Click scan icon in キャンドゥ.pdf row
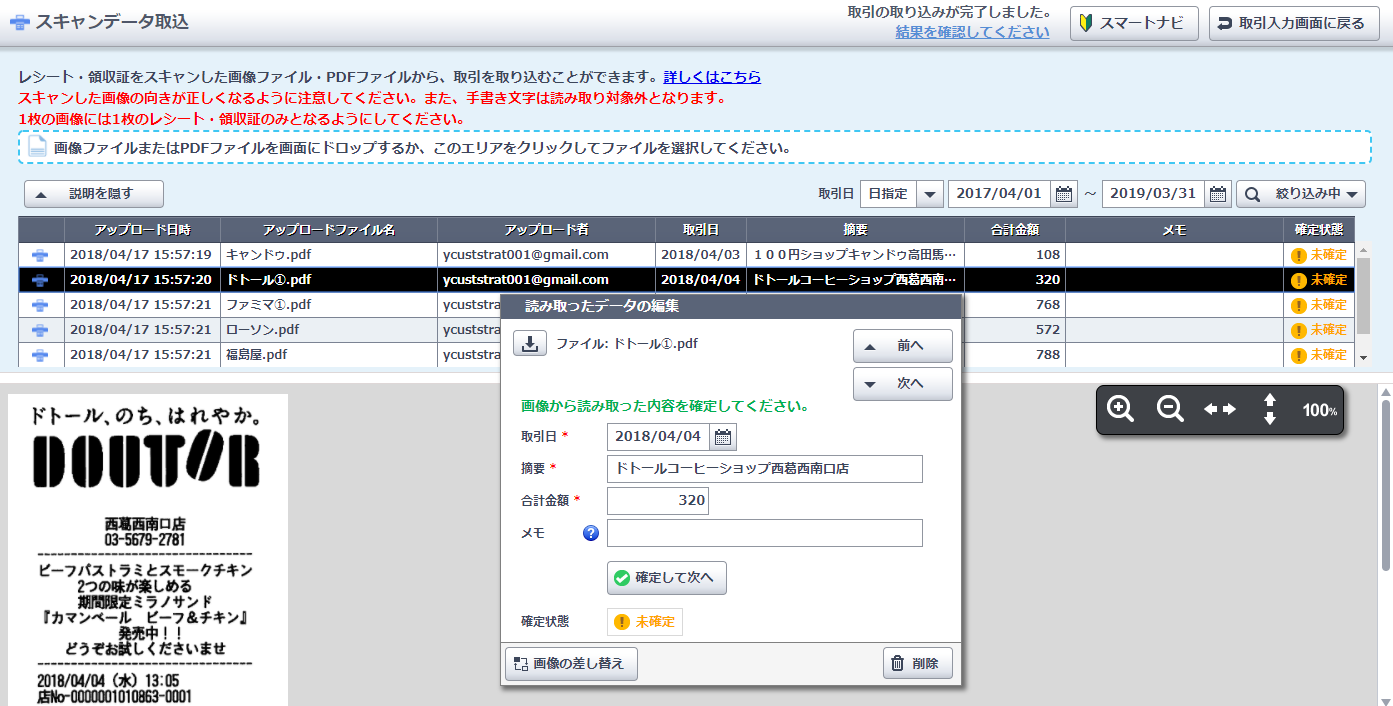Screen dimensions: 1393x706 pos(41,255)
